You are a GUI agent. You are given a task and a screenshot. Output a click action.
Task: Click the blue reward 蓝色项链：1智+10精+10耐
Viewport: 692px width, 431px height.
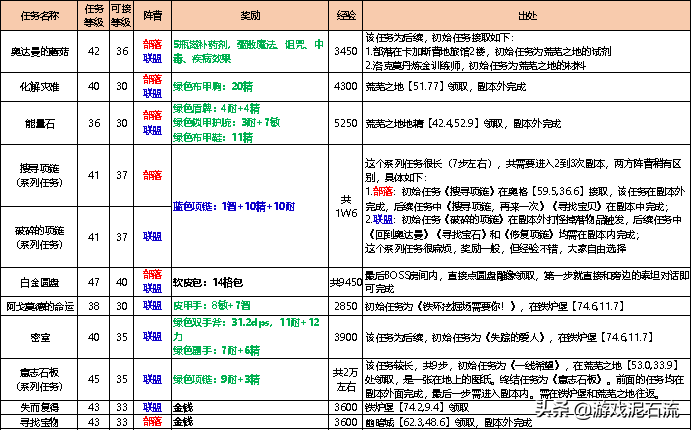[x=233, y=206]
